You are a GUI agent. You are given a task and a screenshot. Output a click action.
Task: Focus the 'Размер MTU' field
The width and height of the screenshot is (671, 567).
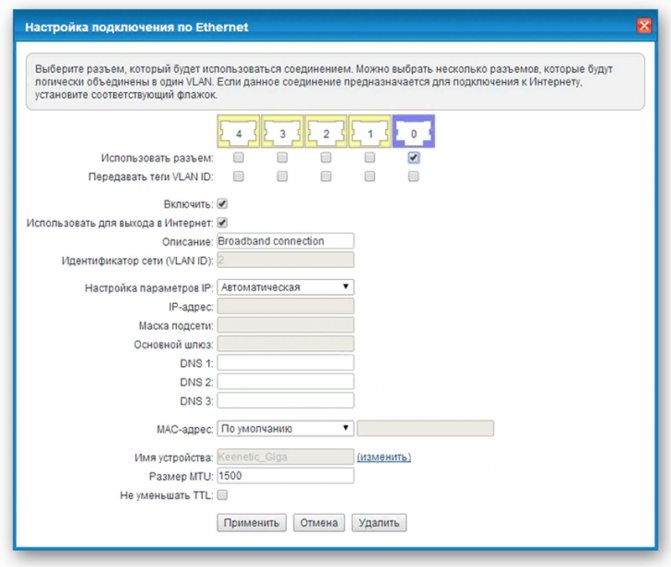pyautogui.click(x=285, y=476)
